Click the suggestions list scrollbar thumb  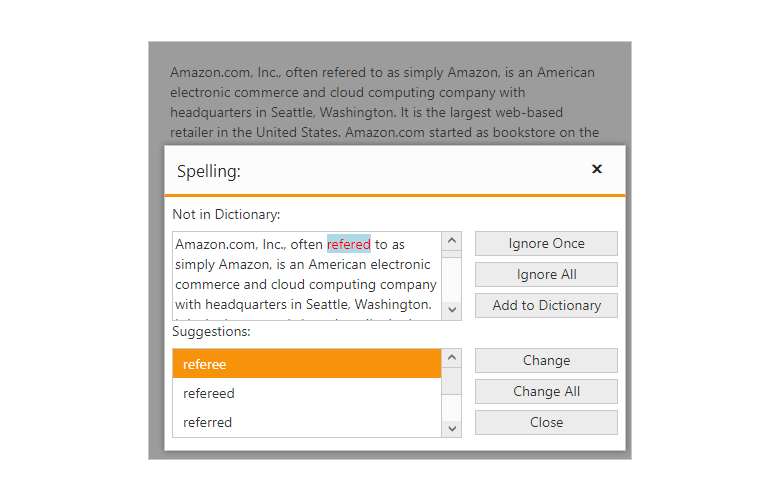[x=452, y=381]
